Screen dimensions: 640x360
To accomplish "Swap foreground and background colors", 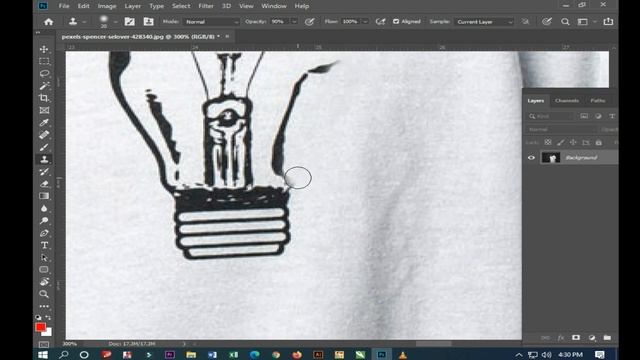I will 48,317.
